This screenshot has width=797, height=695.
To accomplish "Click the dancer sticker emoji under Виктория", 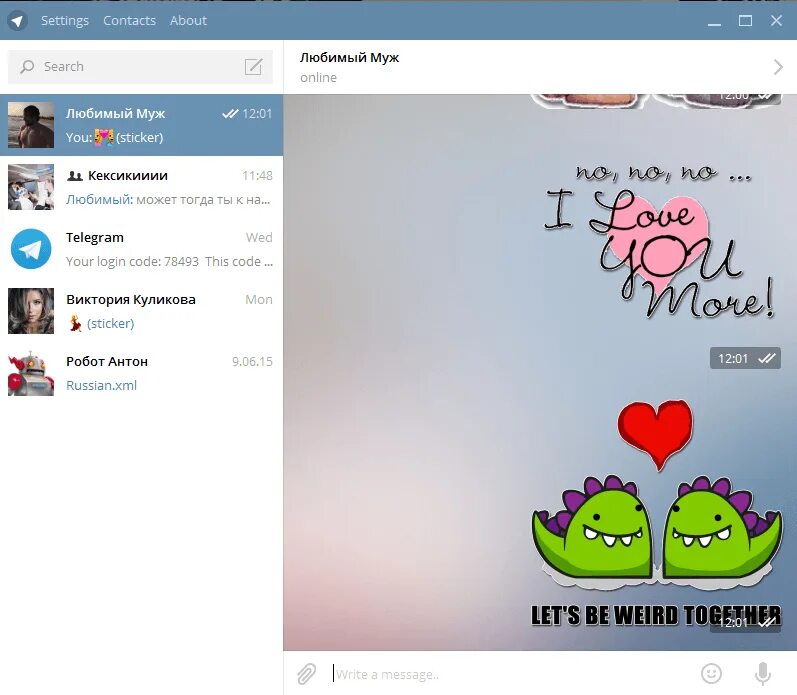I will pyautogui.click(x=75, y=323).
